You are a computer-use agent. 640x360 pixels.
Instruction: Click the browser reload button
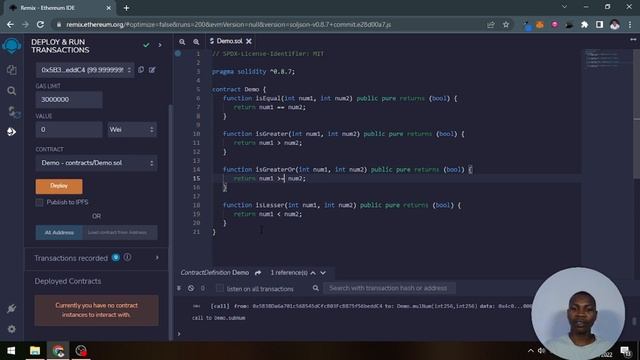(x=40, y=24)
